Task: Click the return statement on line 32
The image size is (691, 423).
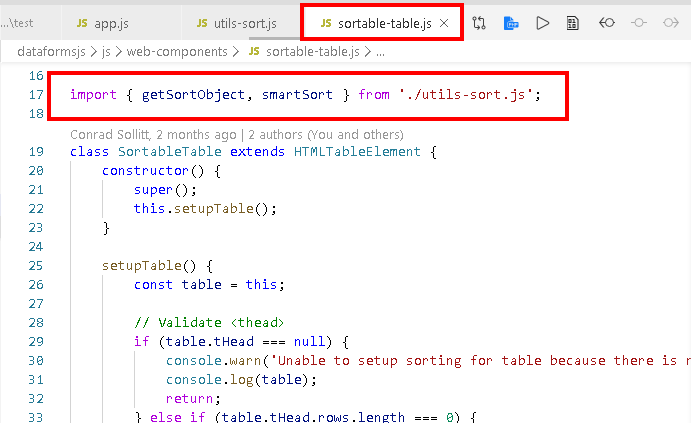Action: (193, 399)
